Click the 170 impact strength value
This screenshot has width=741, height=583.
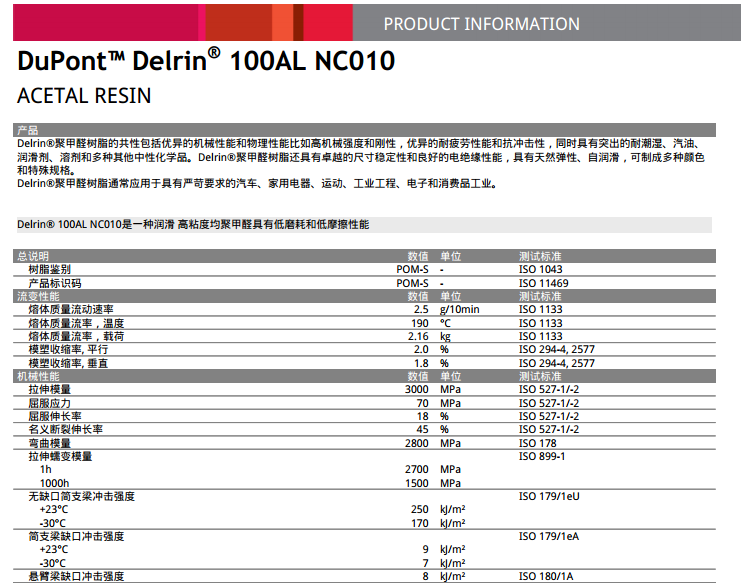click(x=420, y=523)
